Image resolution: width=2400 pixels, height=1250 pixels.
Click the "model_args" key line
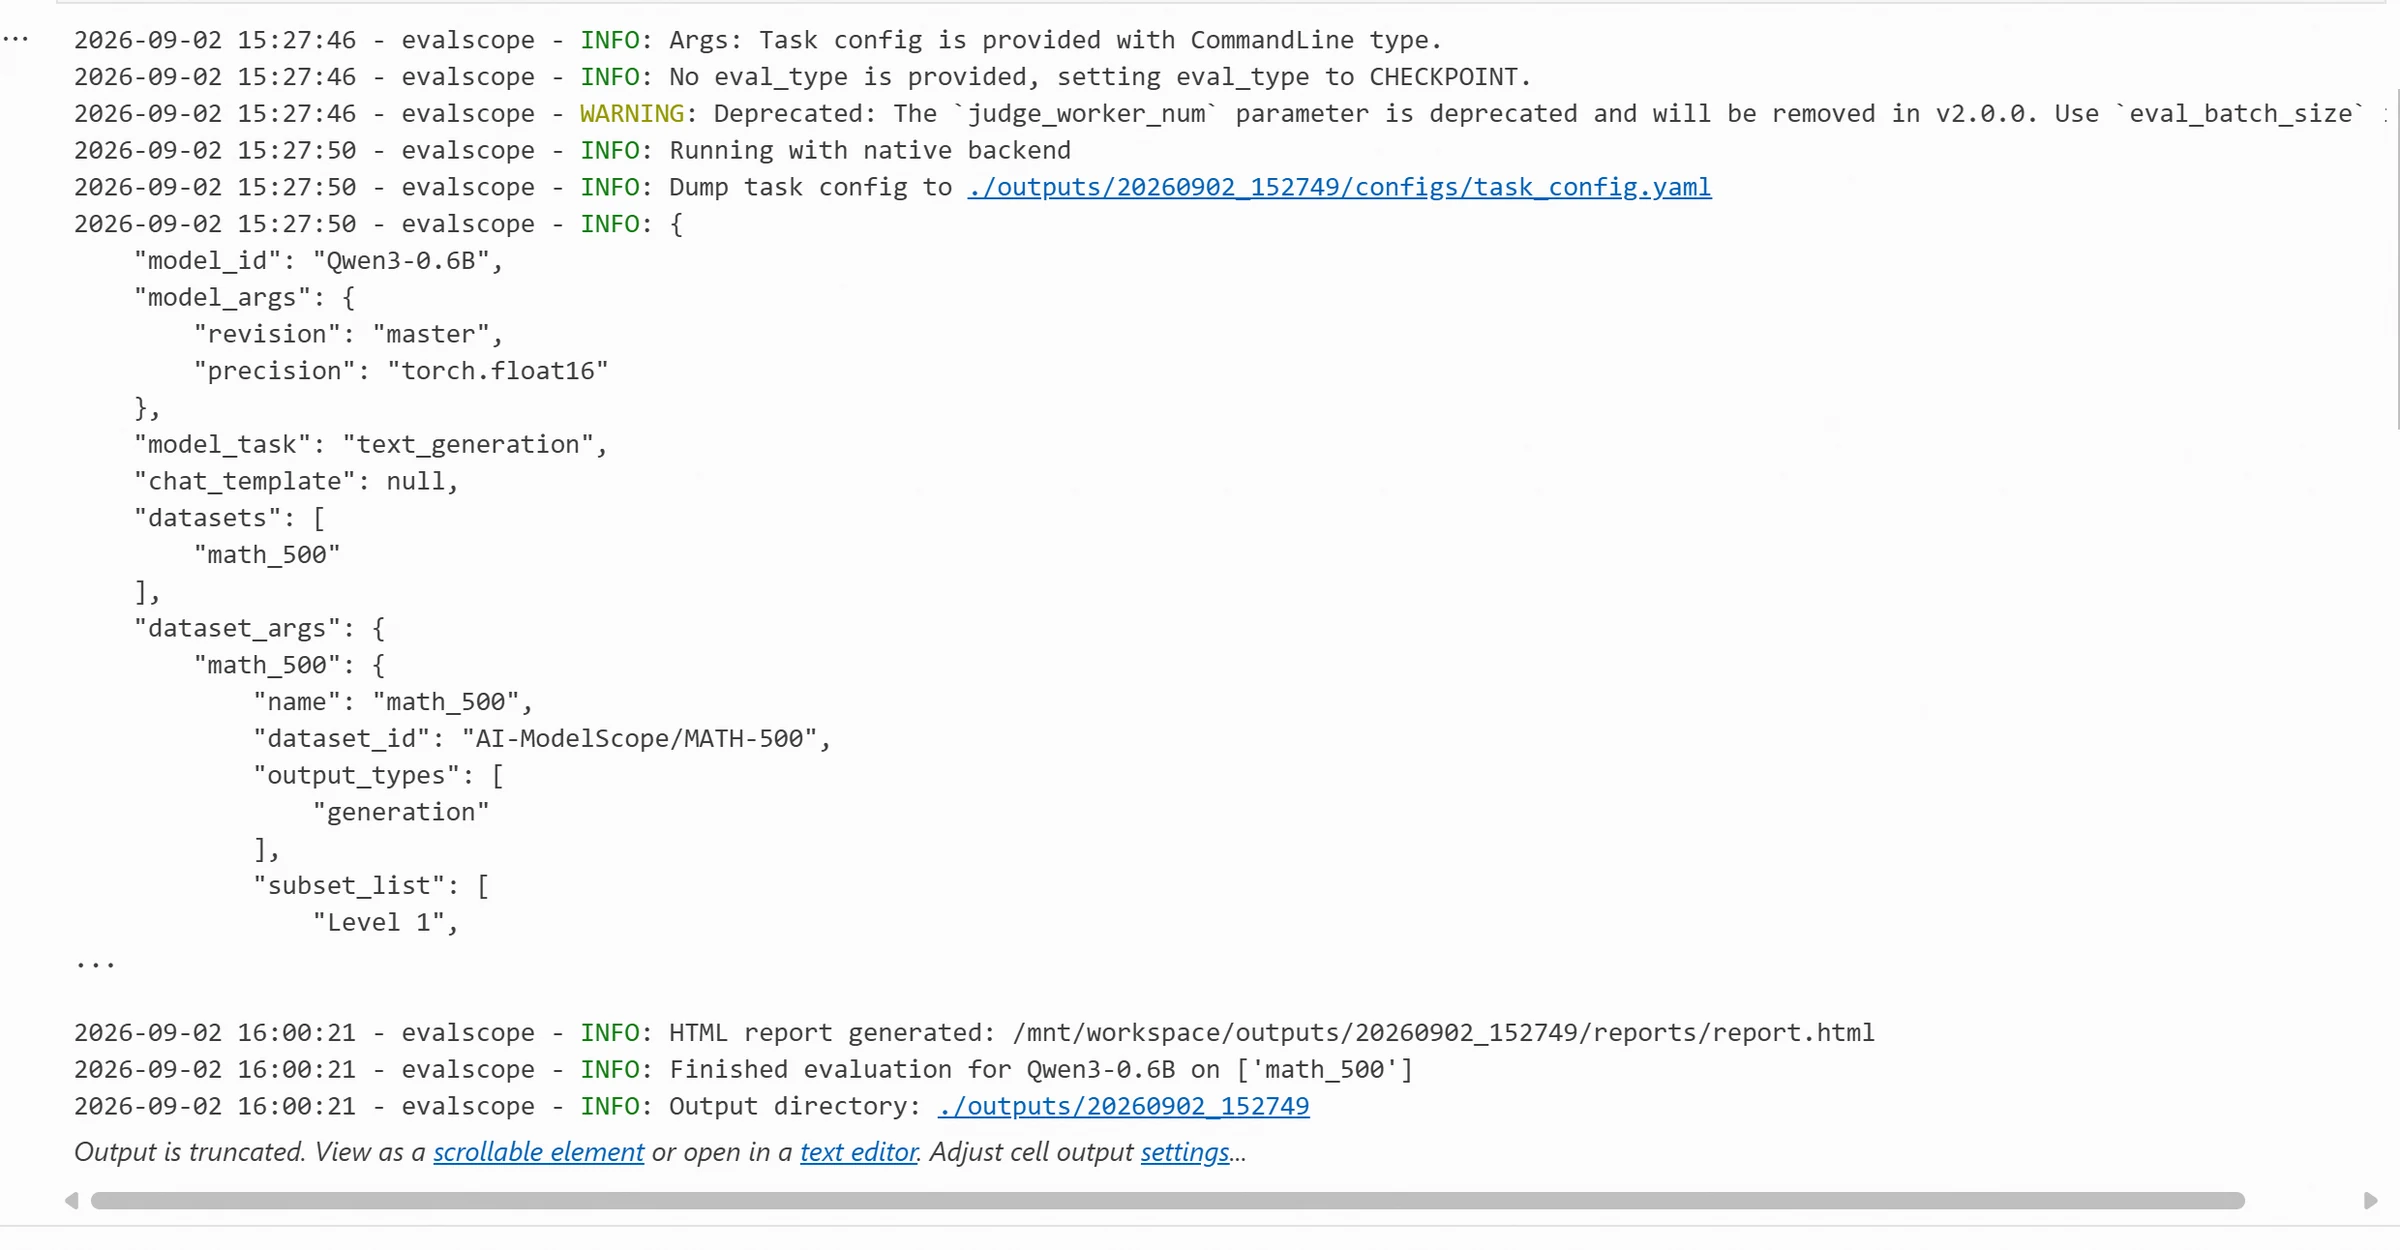(x=244, y=297)
